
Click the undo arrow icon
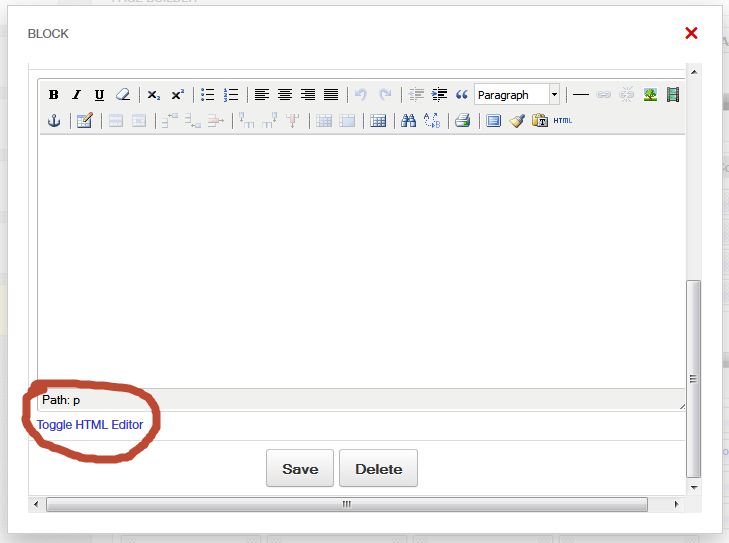coord(361,95)
